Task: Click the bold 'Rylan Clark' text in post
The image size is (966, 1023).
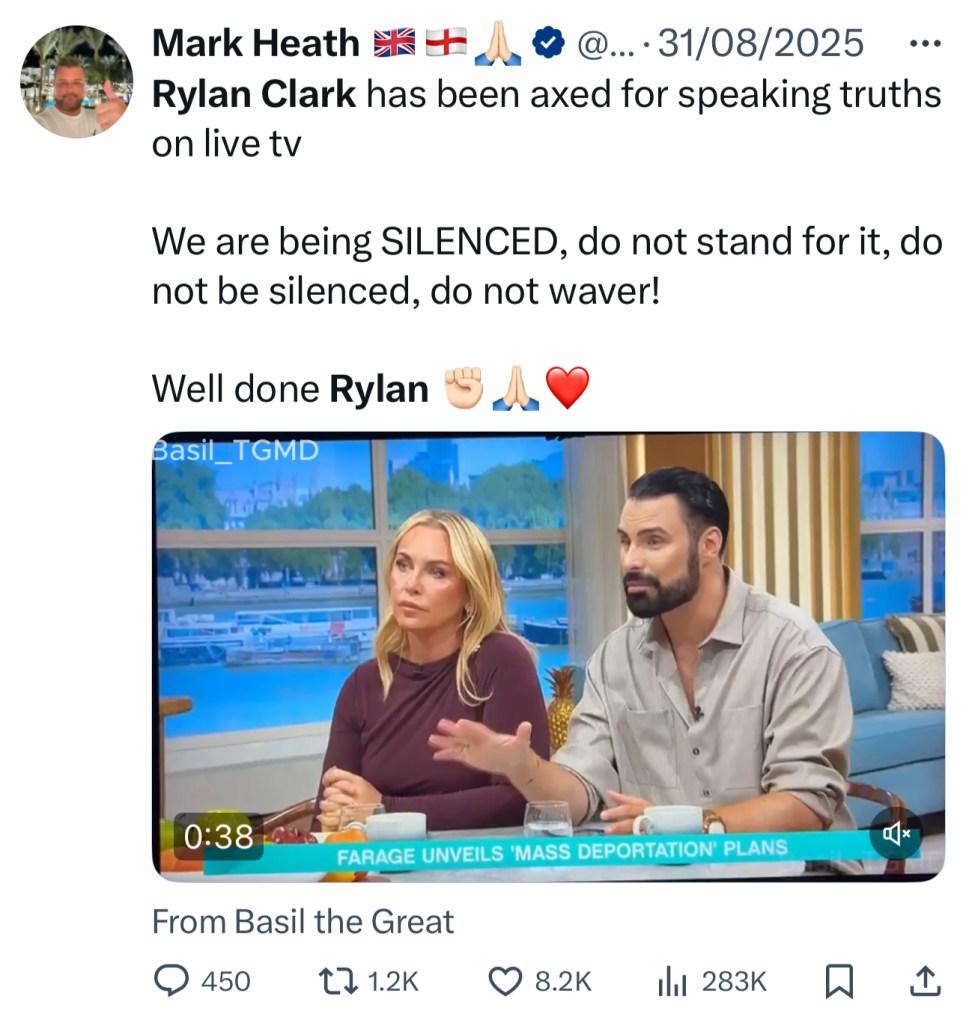Action: click(x=254, y=95)
